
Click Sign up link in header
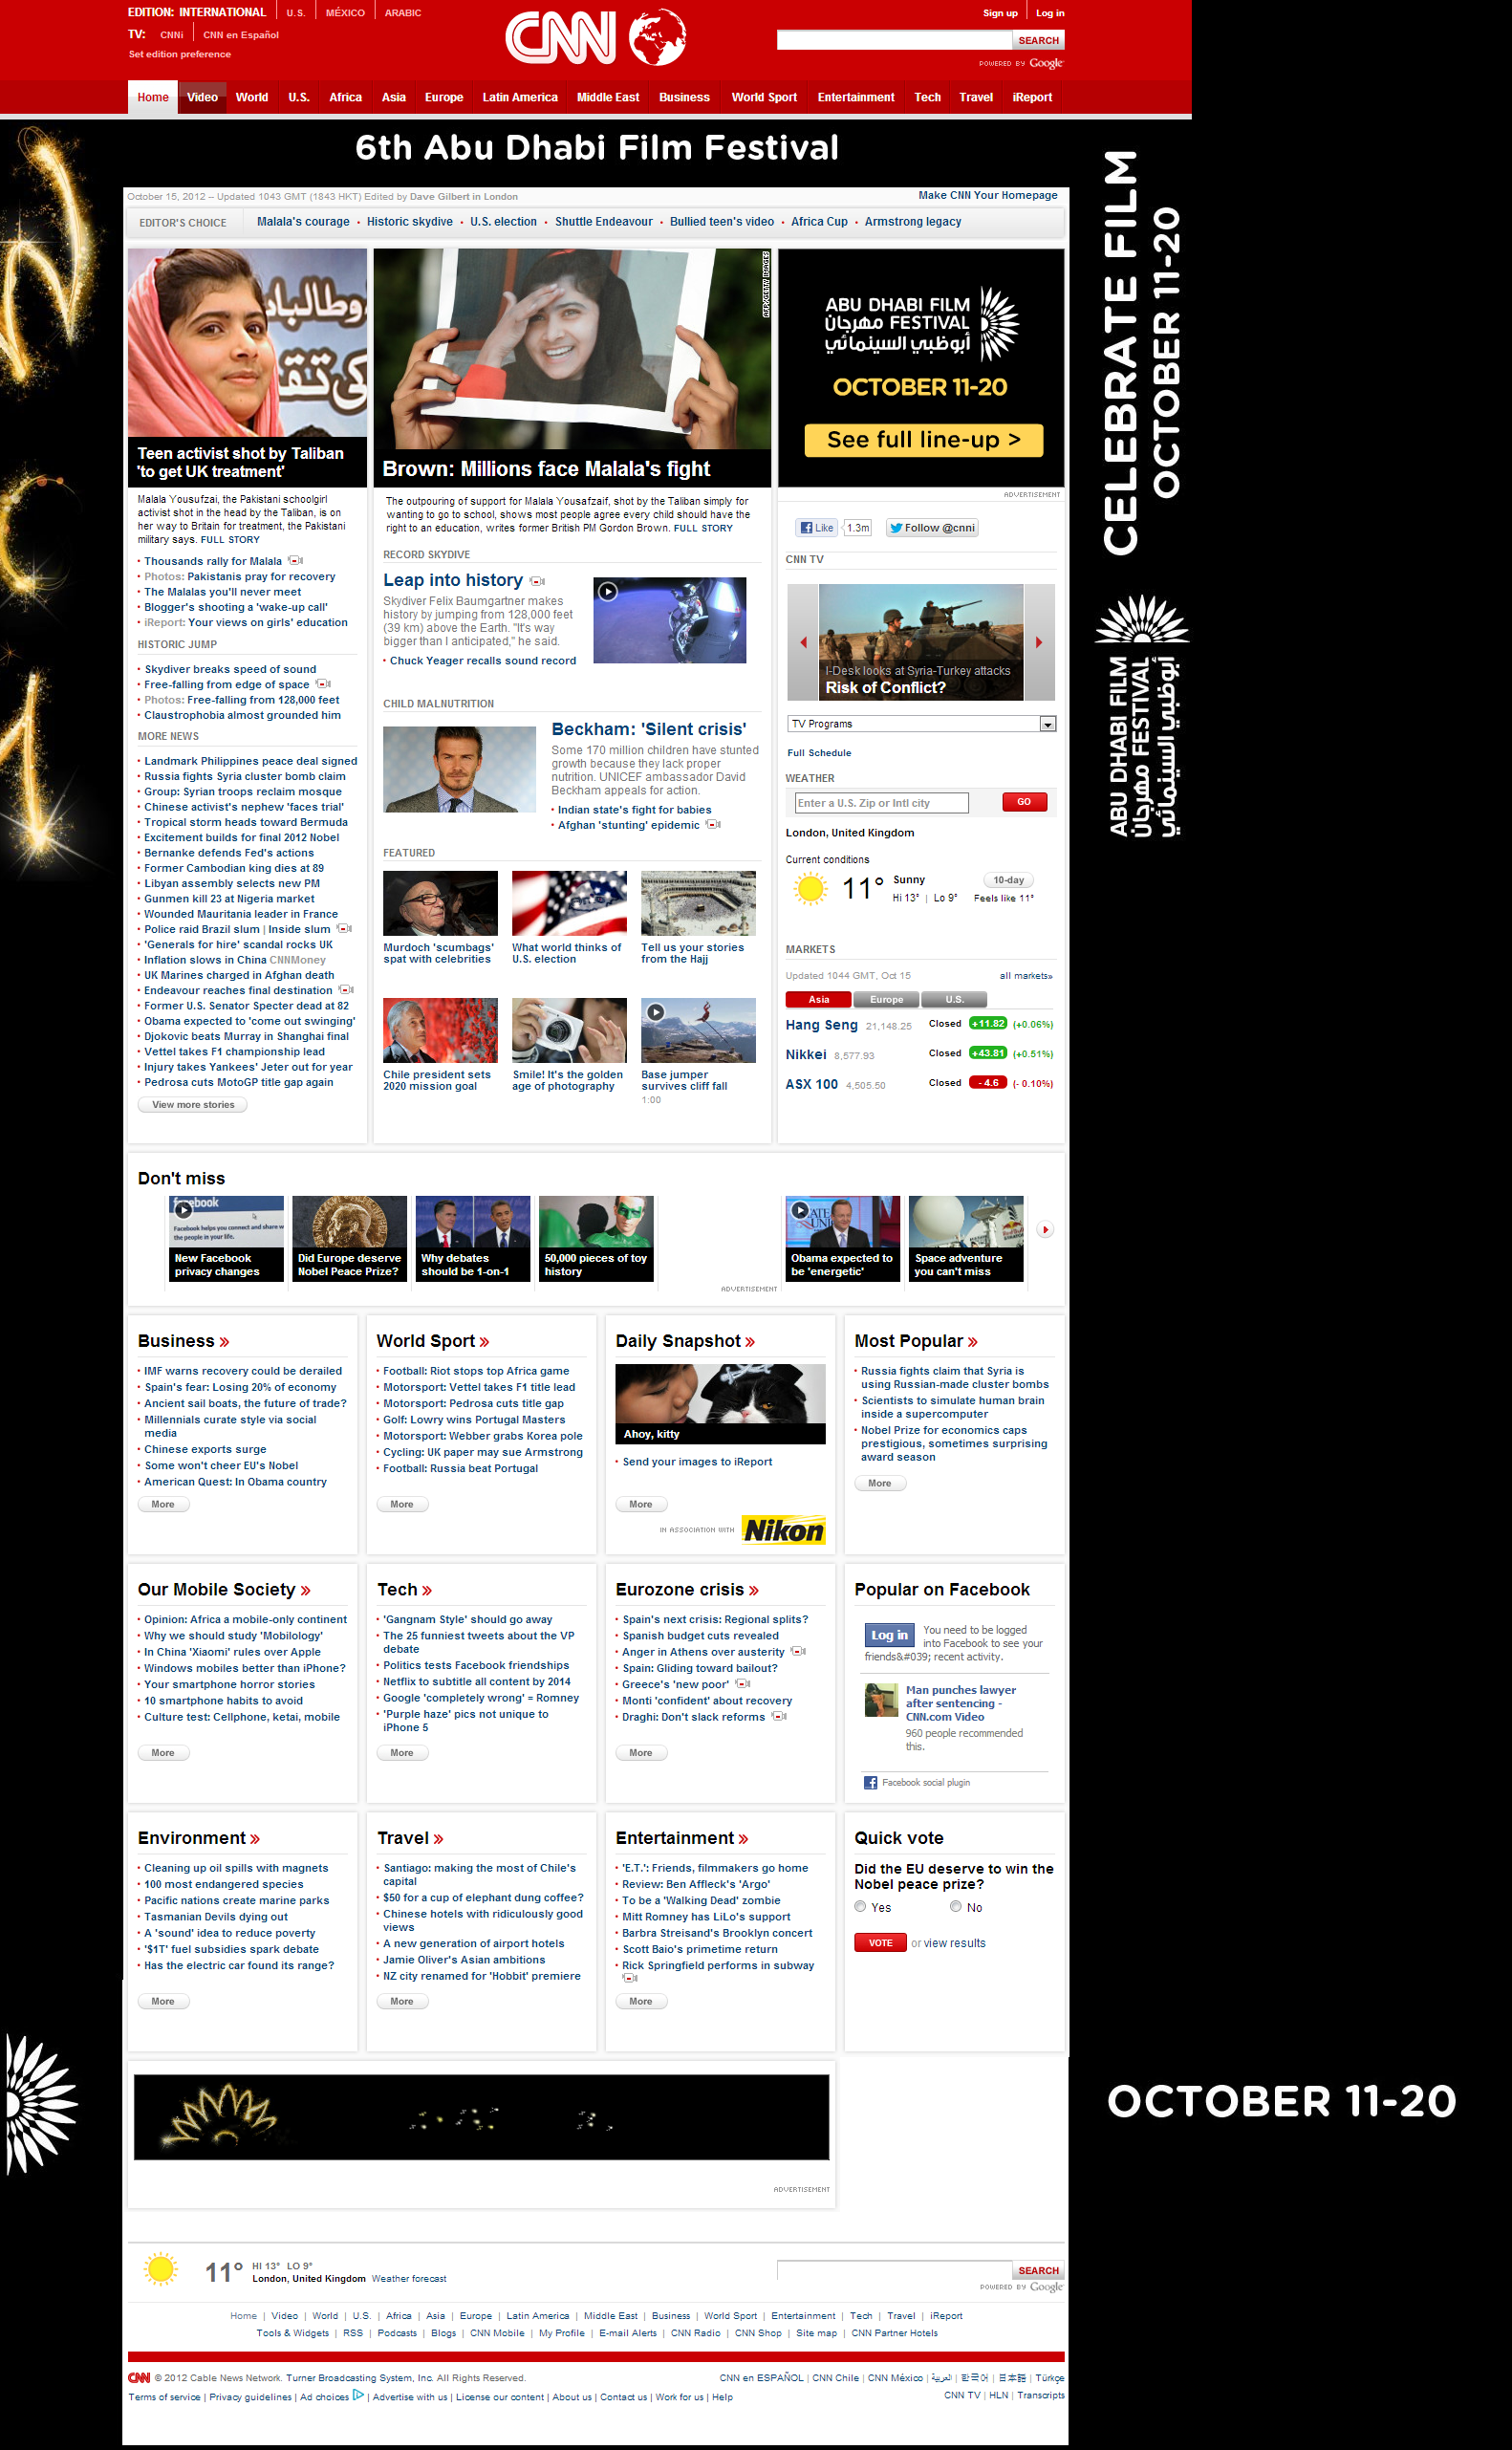click(x=1000, y=13)
